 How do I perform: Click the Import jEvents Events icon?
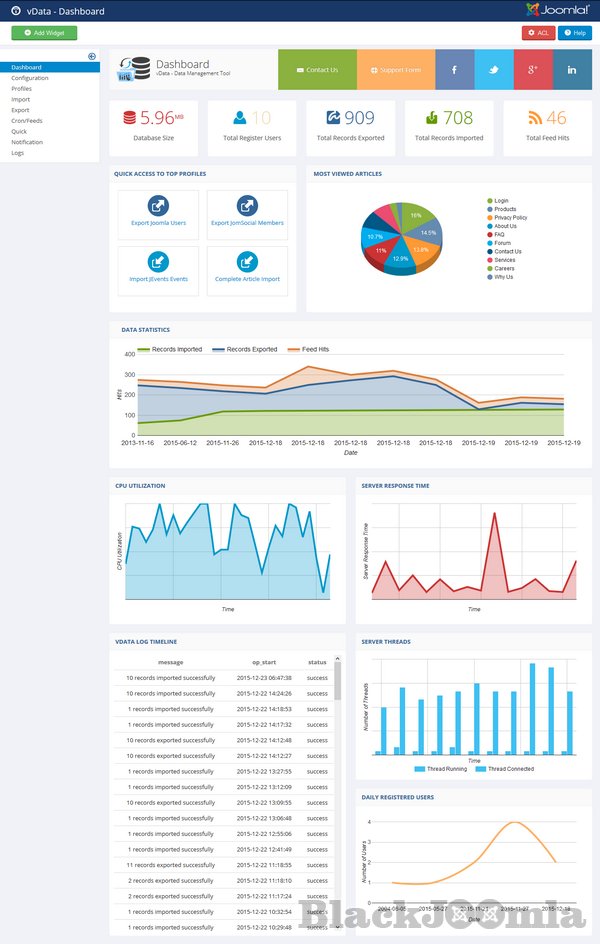[x=158, y=262]
